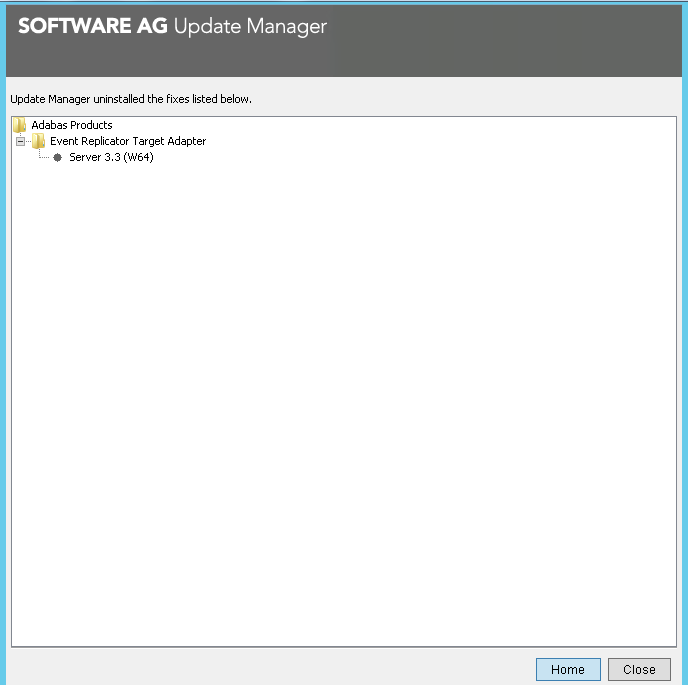Screen dimensions: 688x685
Task: Select the Adabas Products tree label
Action: [71, 125]
